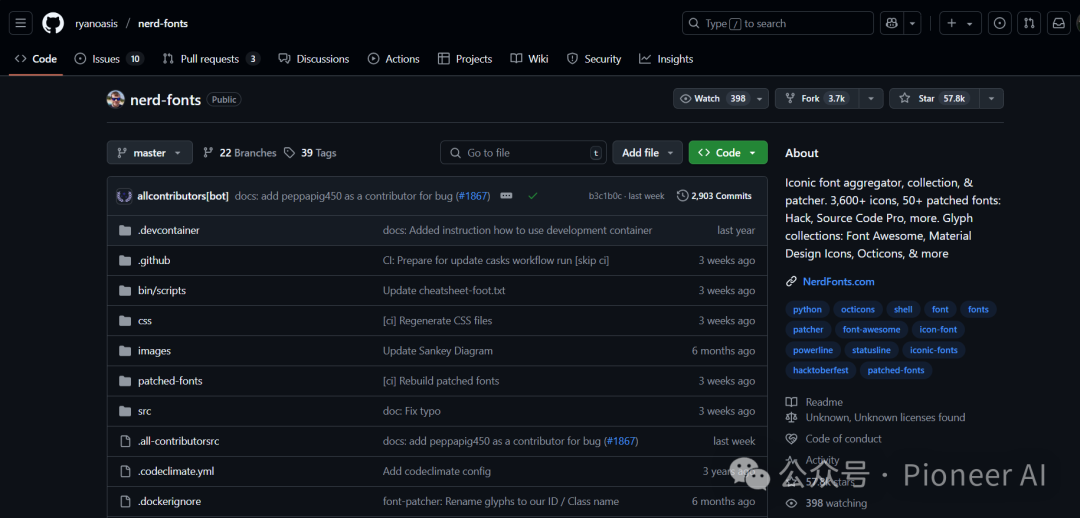Open the Add file dropdown
Viewport: 1080px width, 518px height.
pos(647,153)
